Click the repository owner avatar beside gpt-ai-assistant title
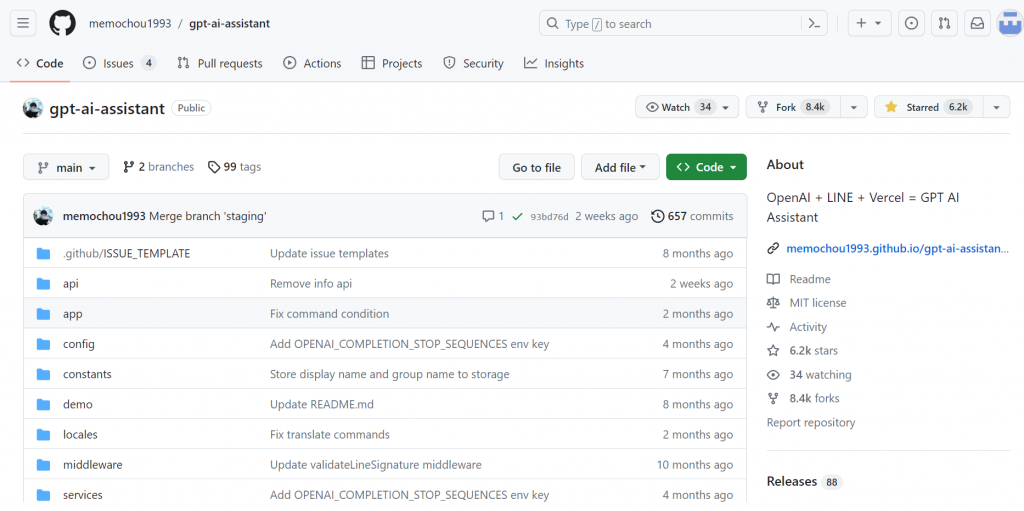1024x511 pixels. (x=33, y=108)
